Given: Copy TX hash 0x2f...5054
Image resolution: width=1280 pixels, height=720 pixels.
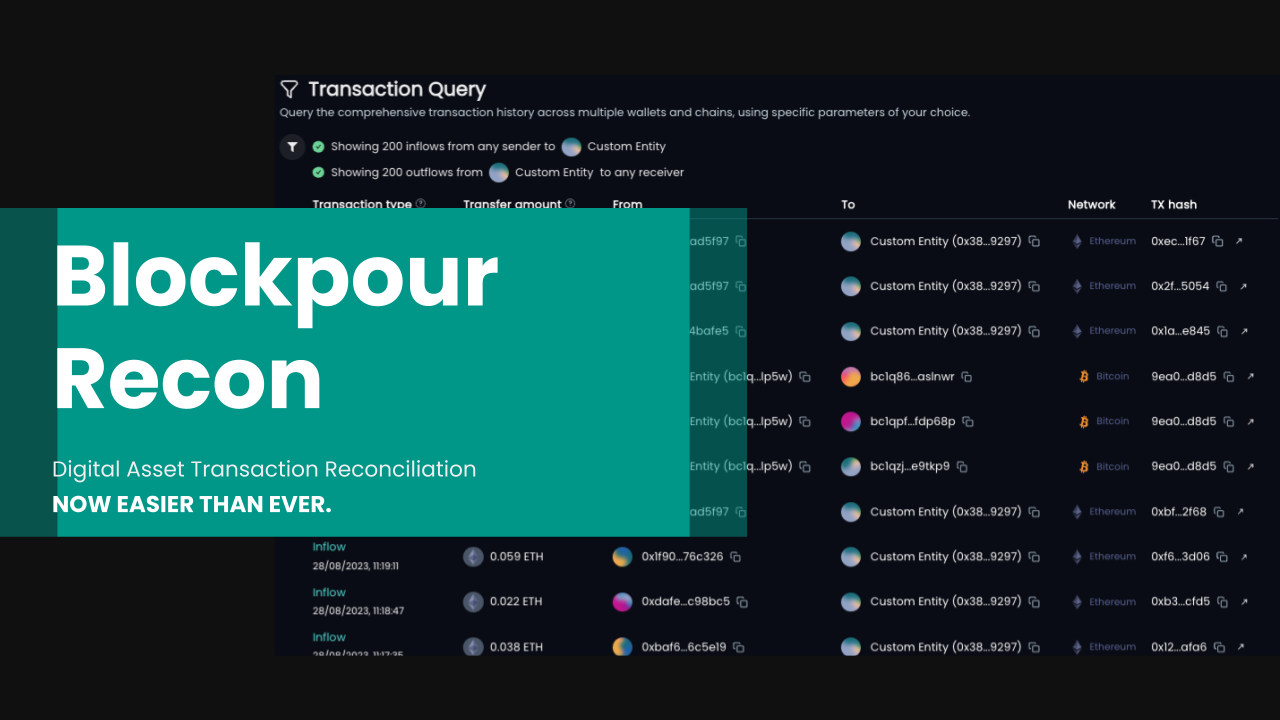Looking at the screenshot, I should click(x=1223, y=286).
